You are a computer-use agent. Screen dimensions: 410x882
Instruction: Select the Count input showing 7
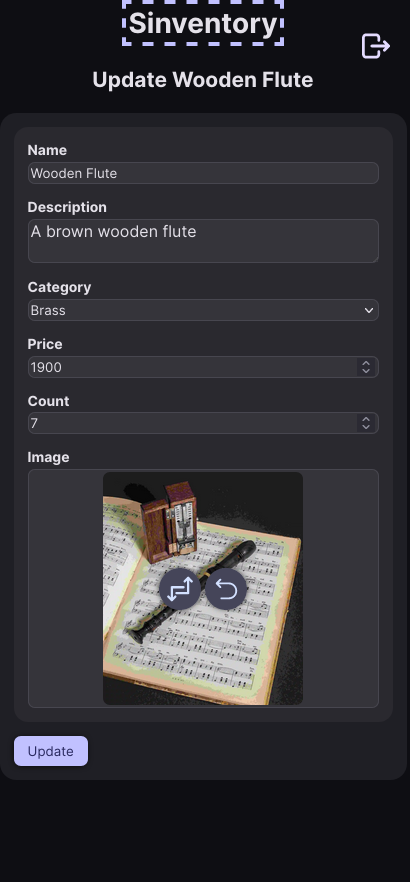193,423
